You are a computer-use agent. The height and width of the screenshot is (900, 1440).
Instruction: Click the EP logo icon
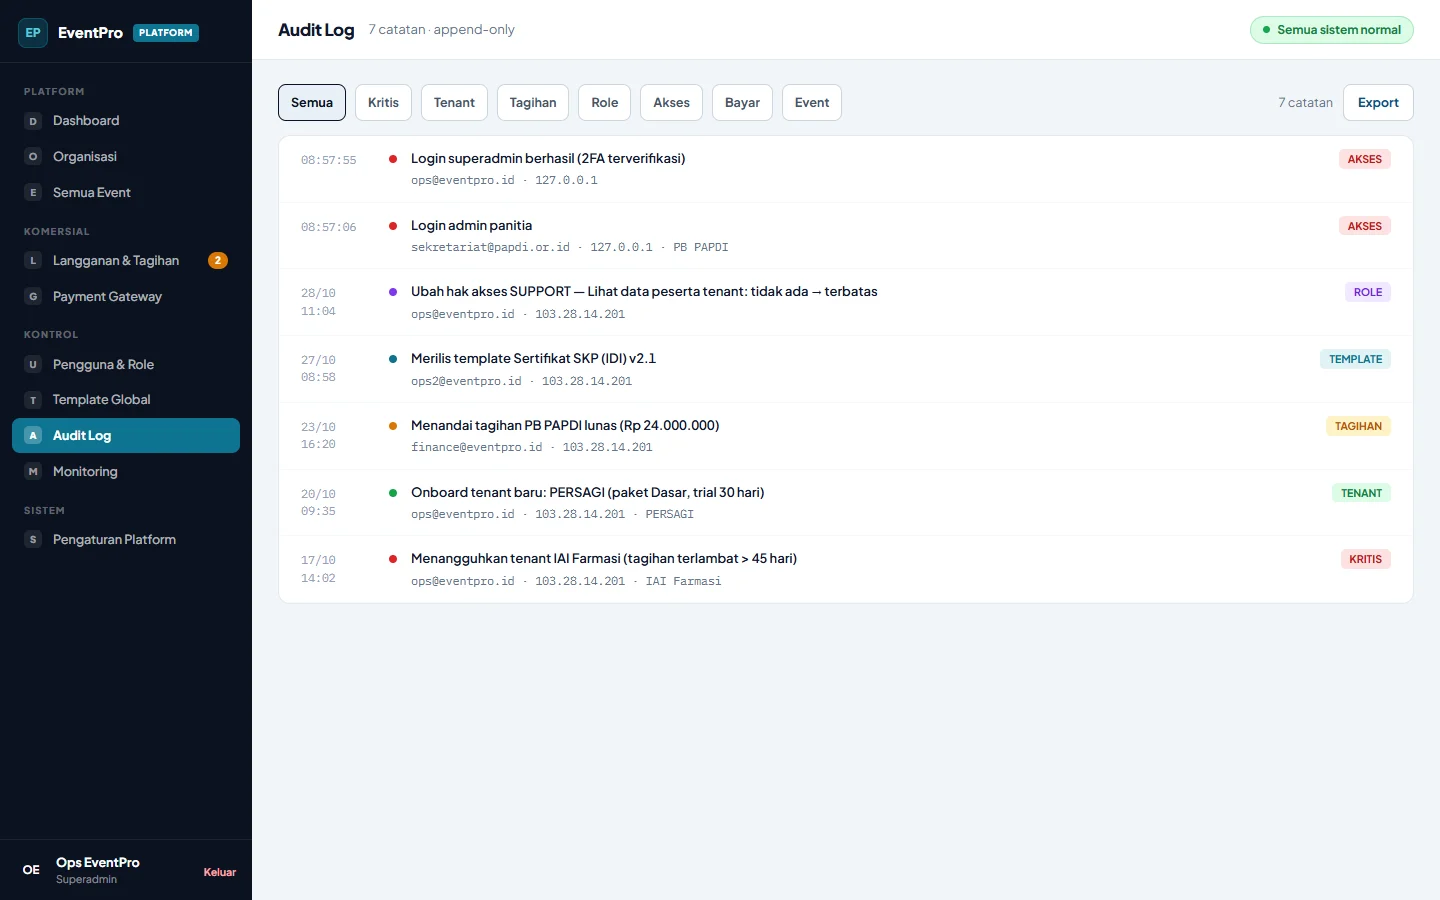point(33,33)
